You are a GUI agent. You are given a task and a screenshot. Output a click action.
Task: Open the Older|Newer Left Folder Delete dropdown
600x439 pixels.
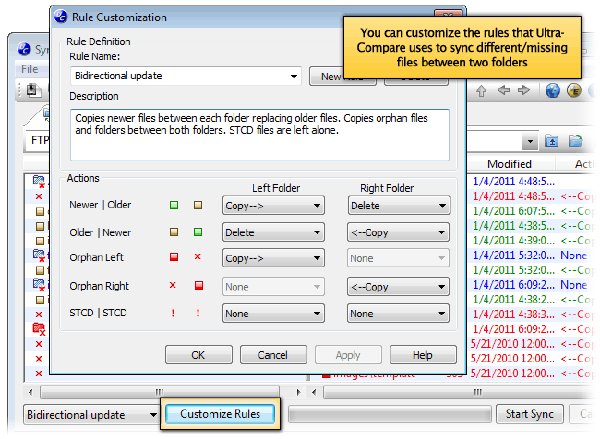click(273, 232)
